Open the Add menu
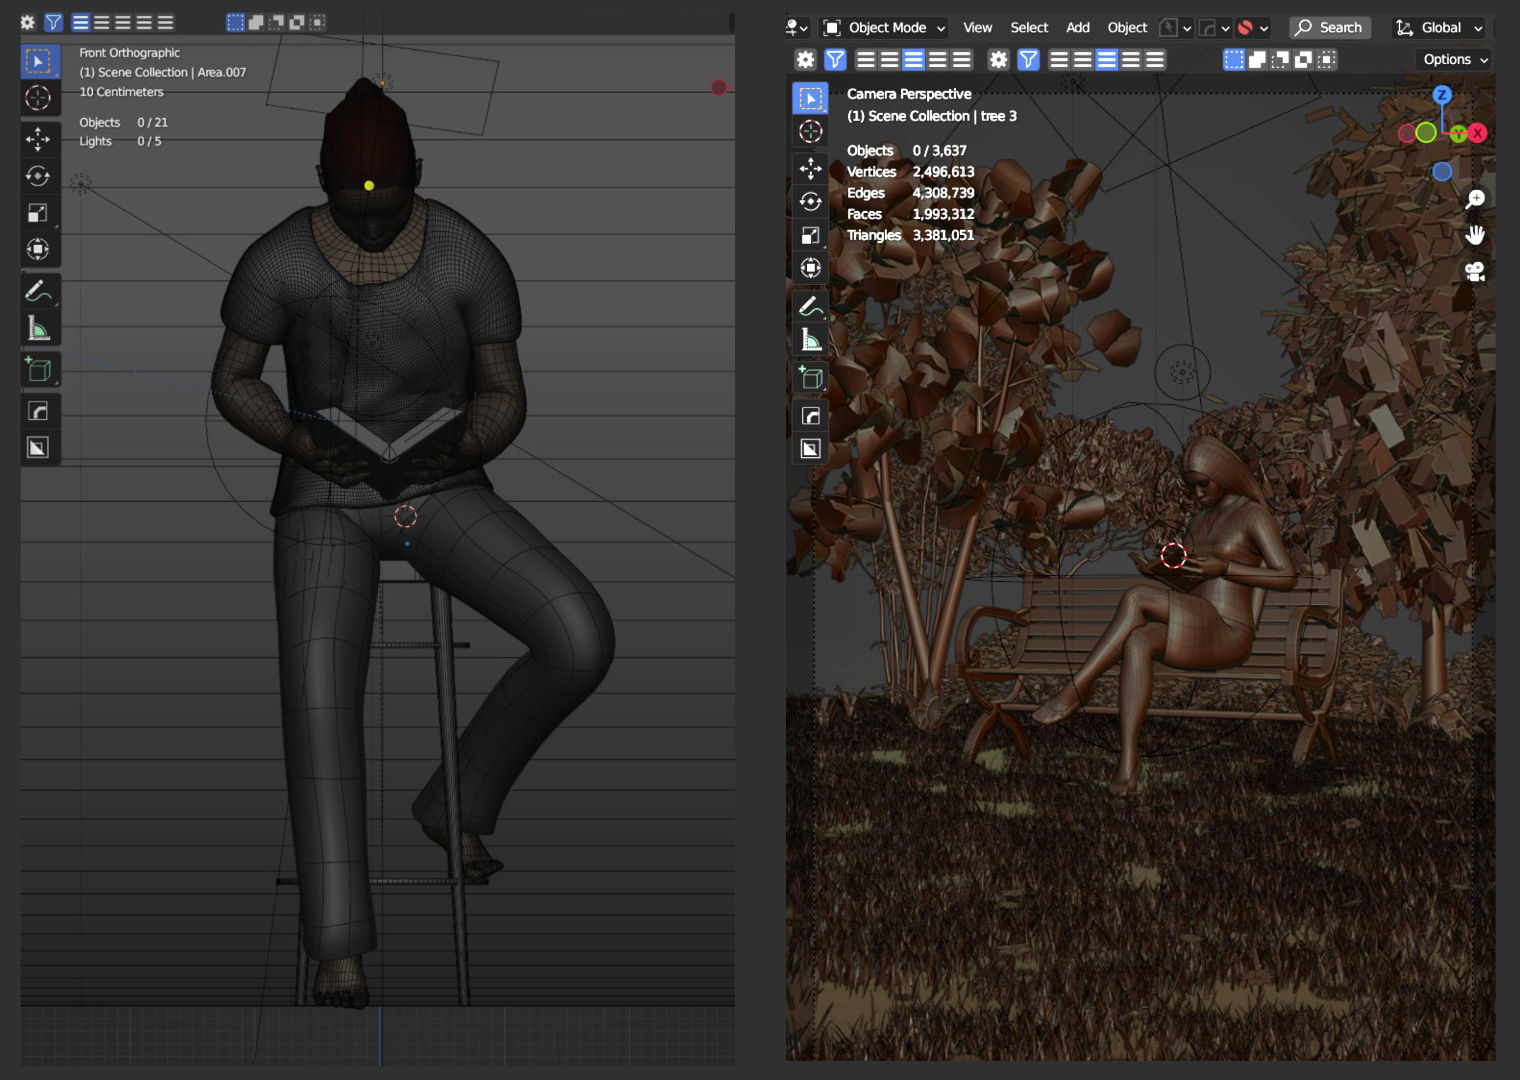 [1077, 28]
